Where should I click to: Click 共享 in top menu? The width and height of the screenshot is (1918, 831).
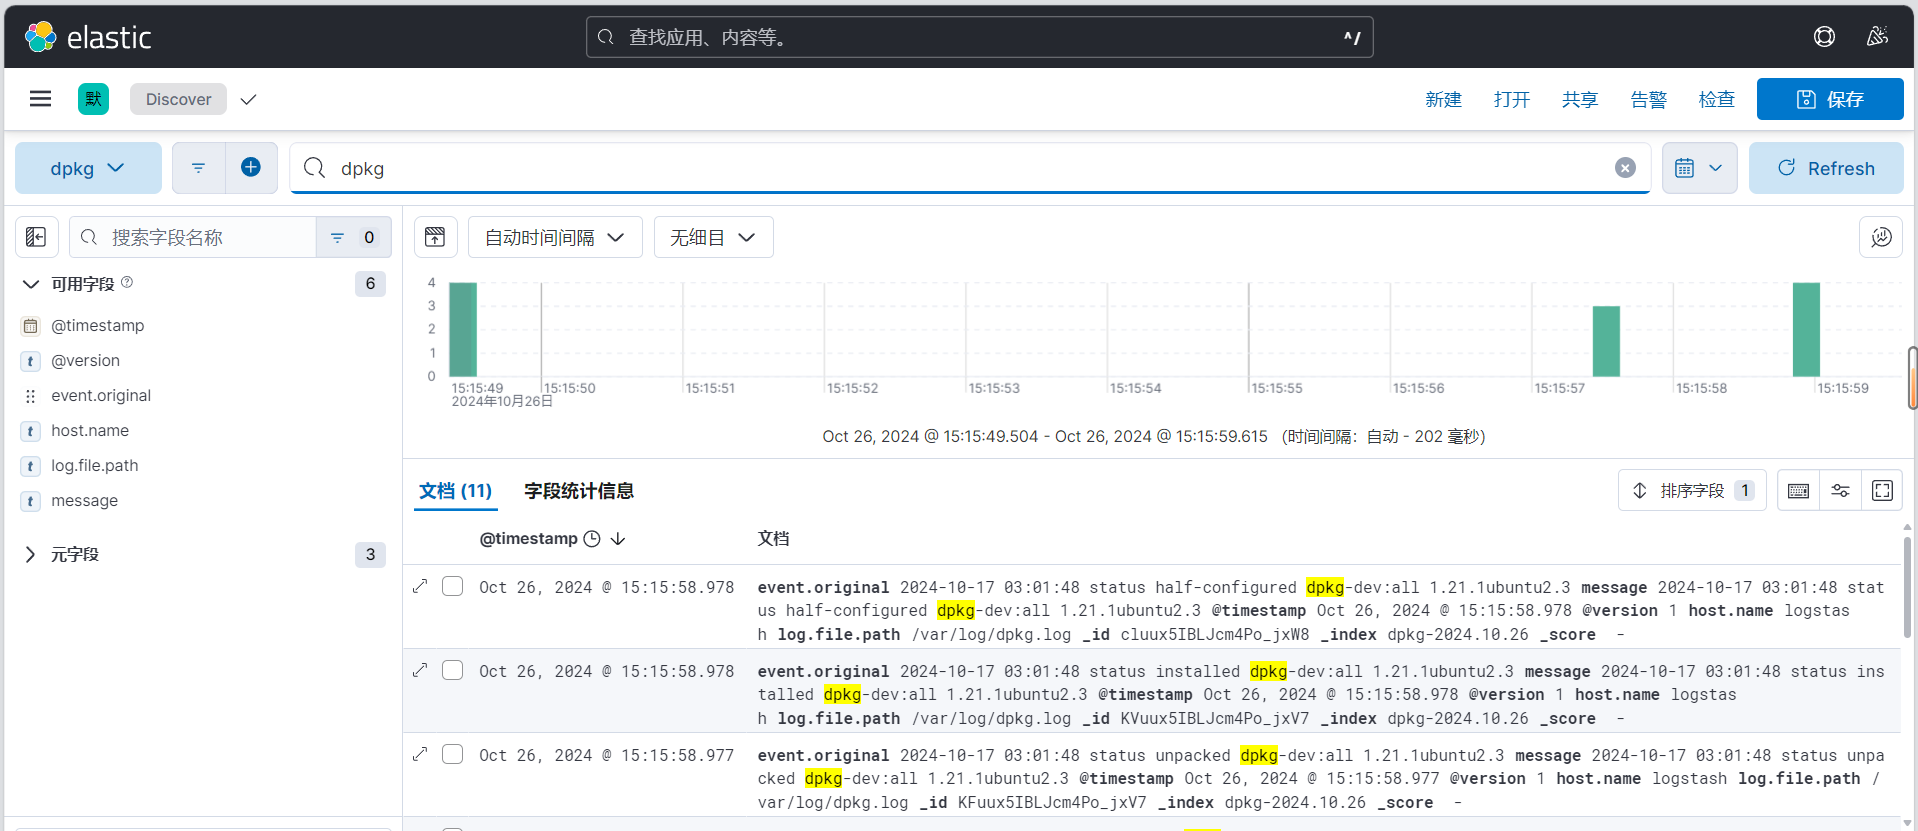[x=1580, y=99]
